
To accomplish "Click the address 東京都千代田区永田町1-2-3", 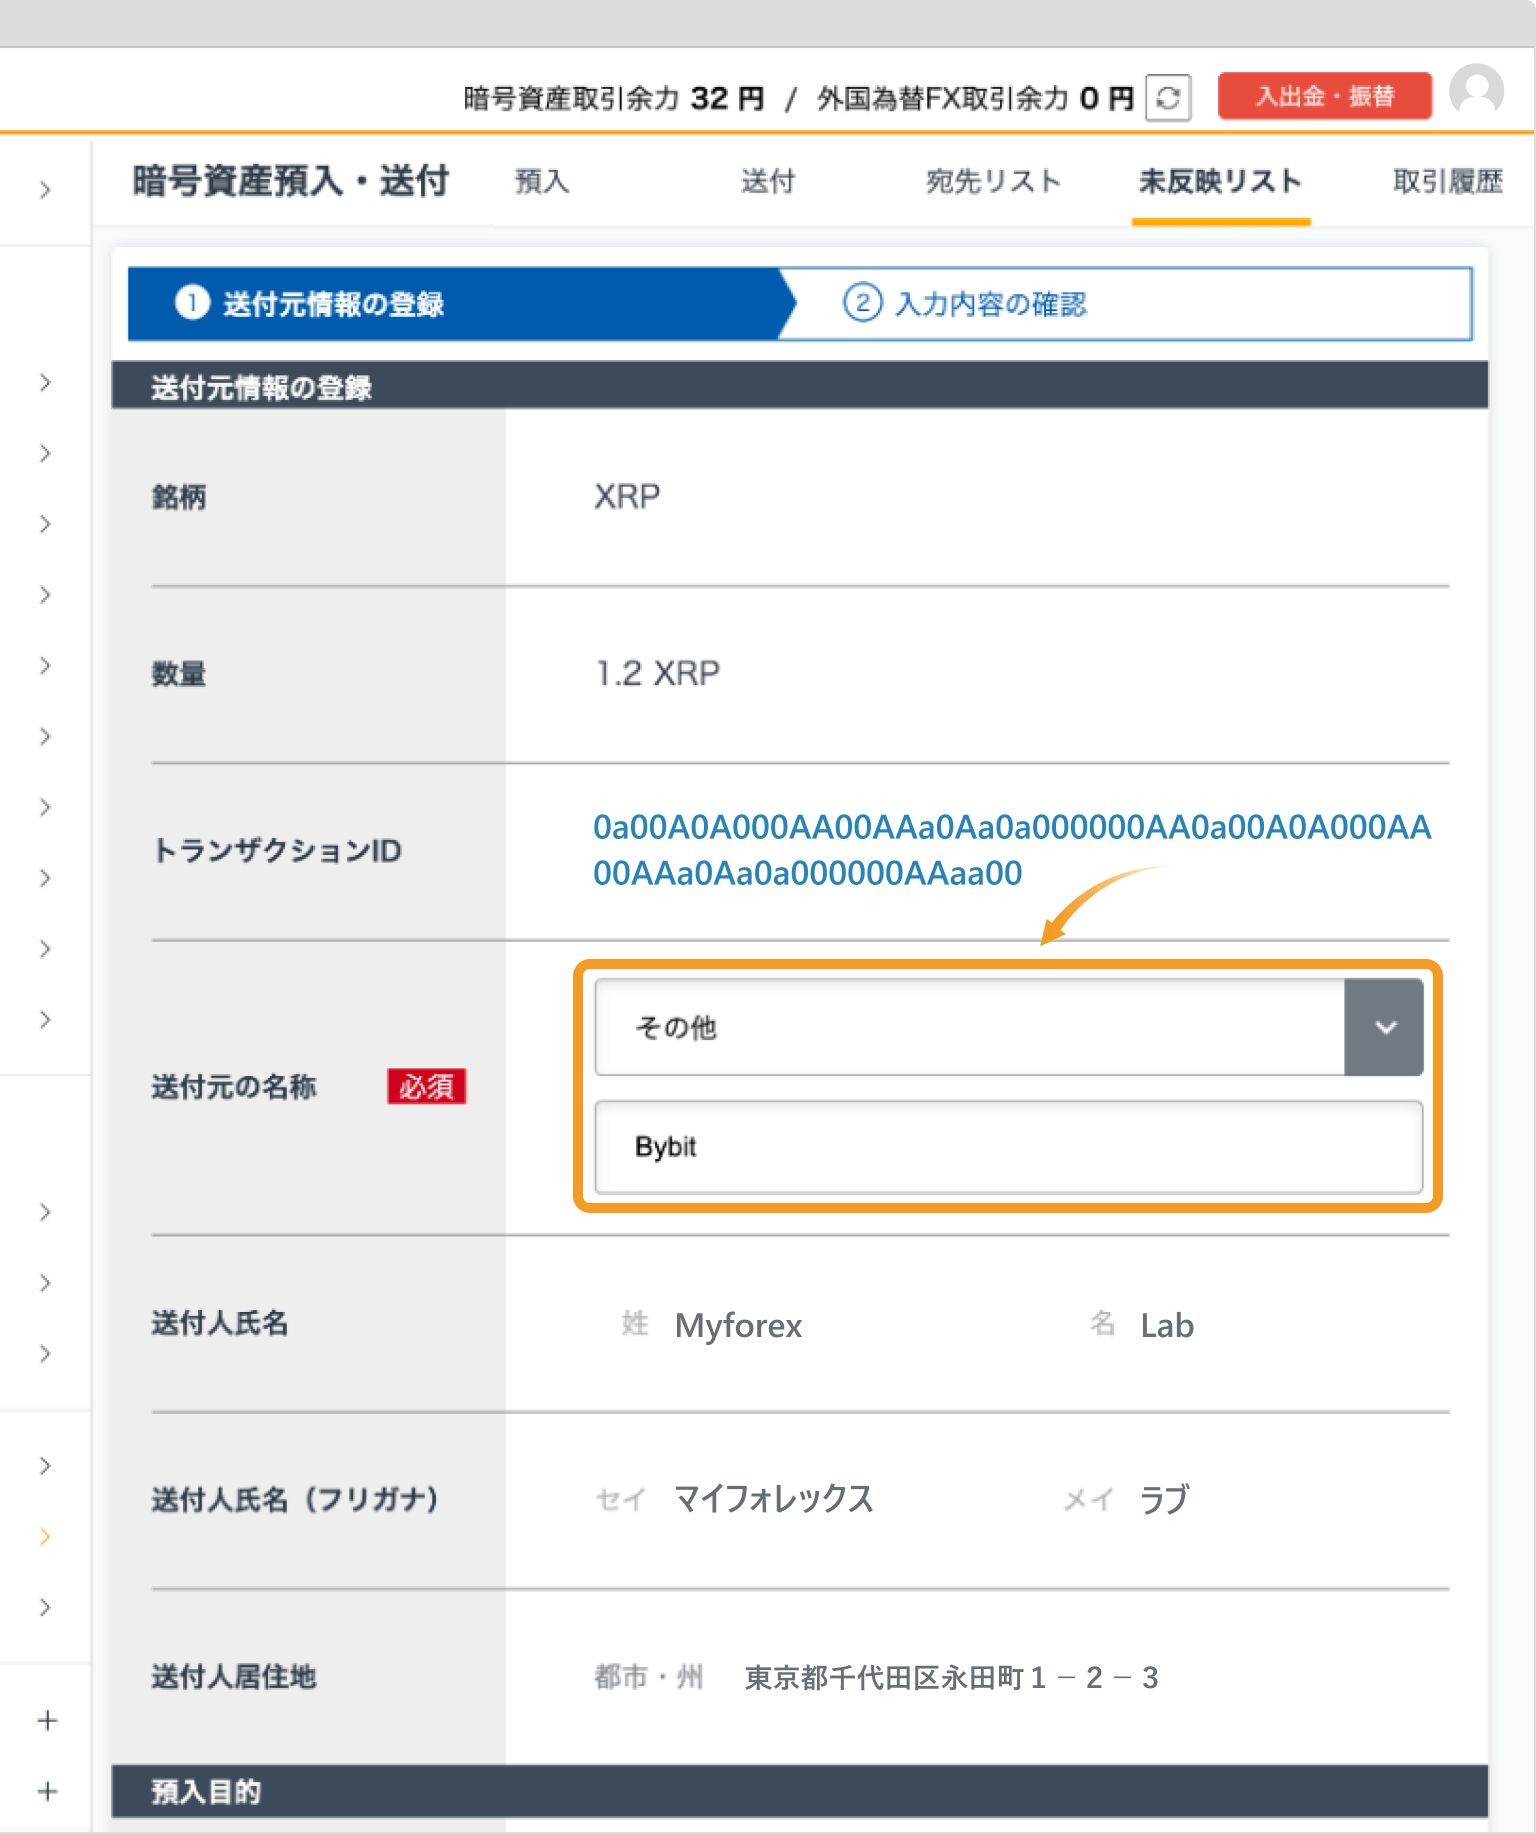I will click(x=952, y=1677).
